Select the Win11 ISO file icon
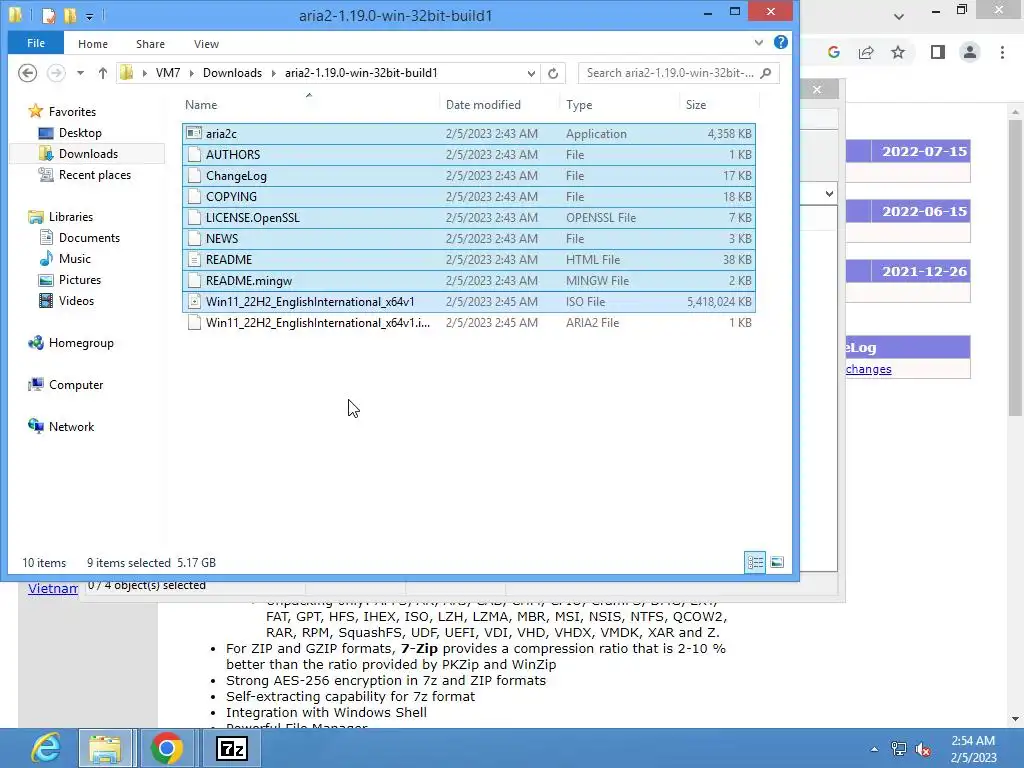Screen dimensions: 1024x768 coord(194,302)
